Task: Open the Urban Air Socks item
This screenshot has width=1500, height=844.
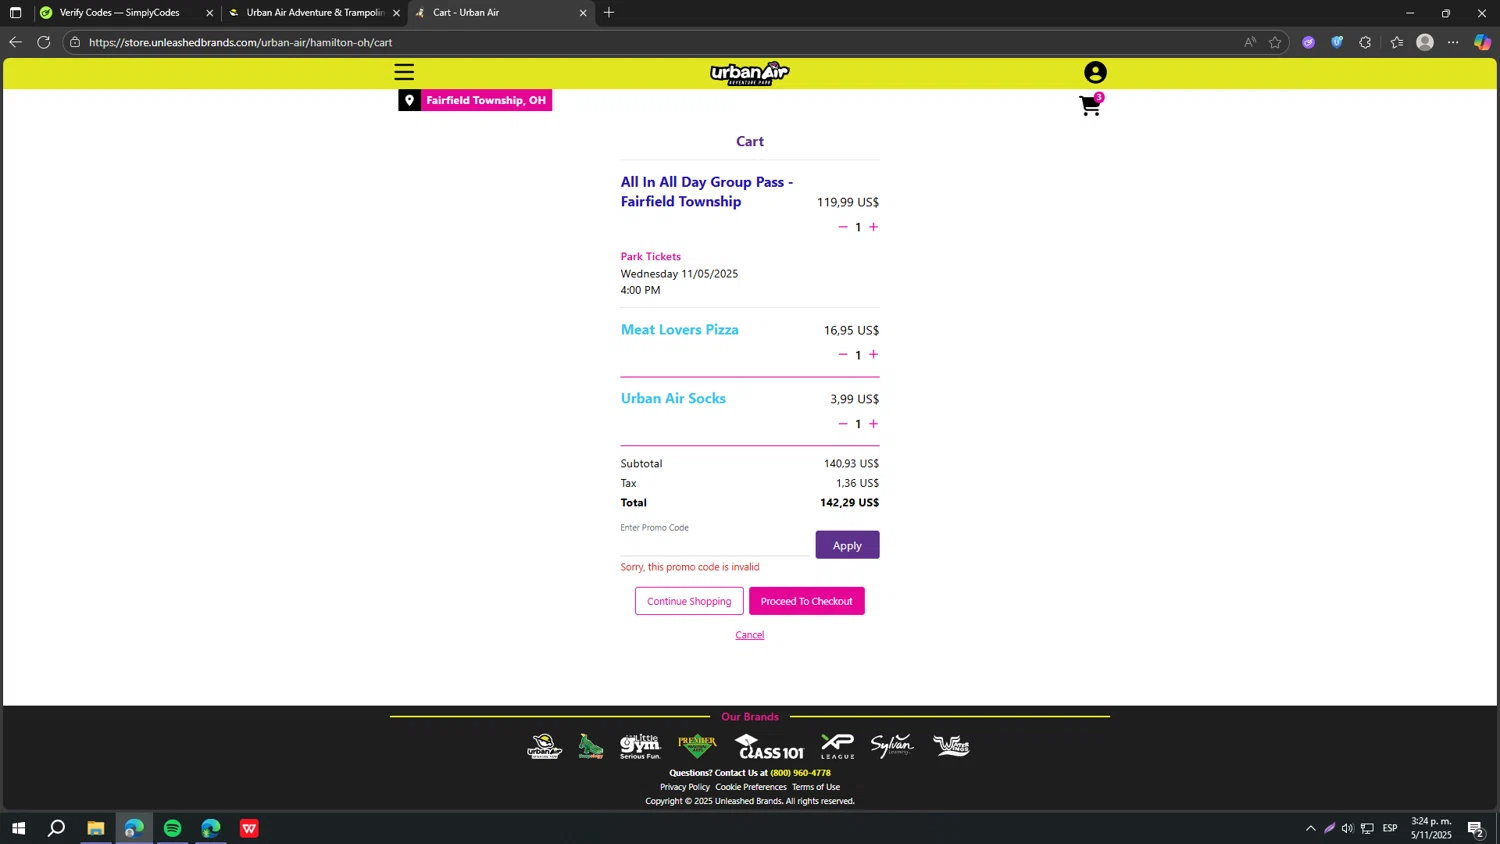Action: click(x=673, y=398)
